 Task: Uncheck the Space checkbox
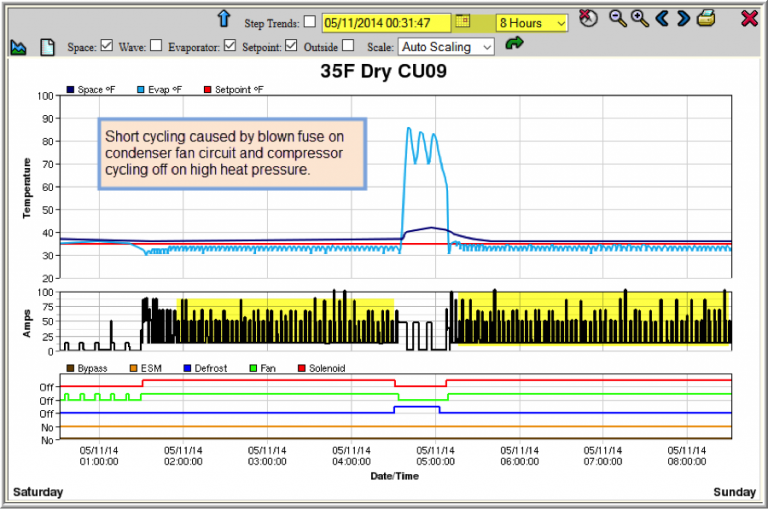[107, 46]
